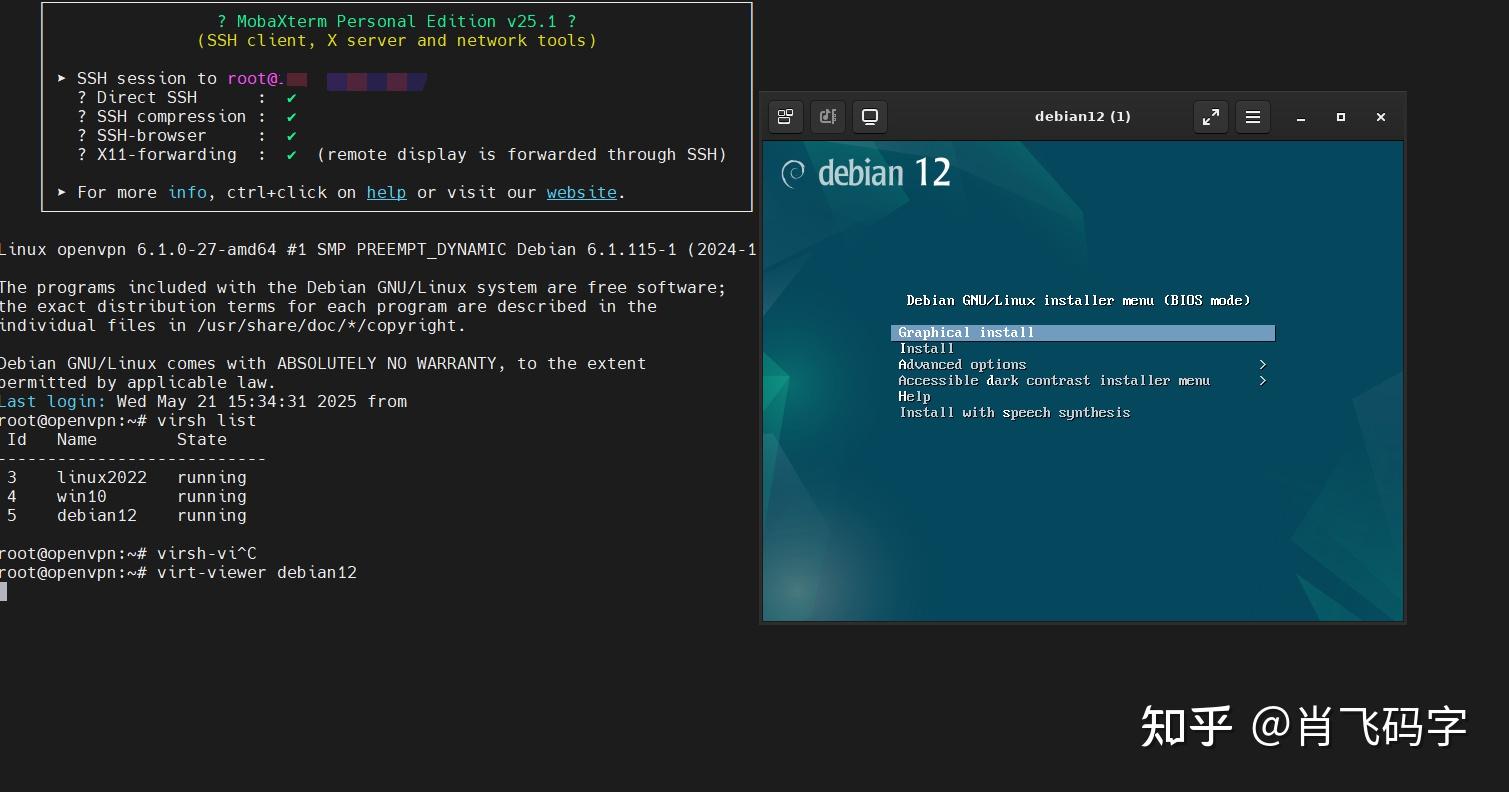
Task: Open the virt-viewer hamburger menu
Action: (1253, 117)
